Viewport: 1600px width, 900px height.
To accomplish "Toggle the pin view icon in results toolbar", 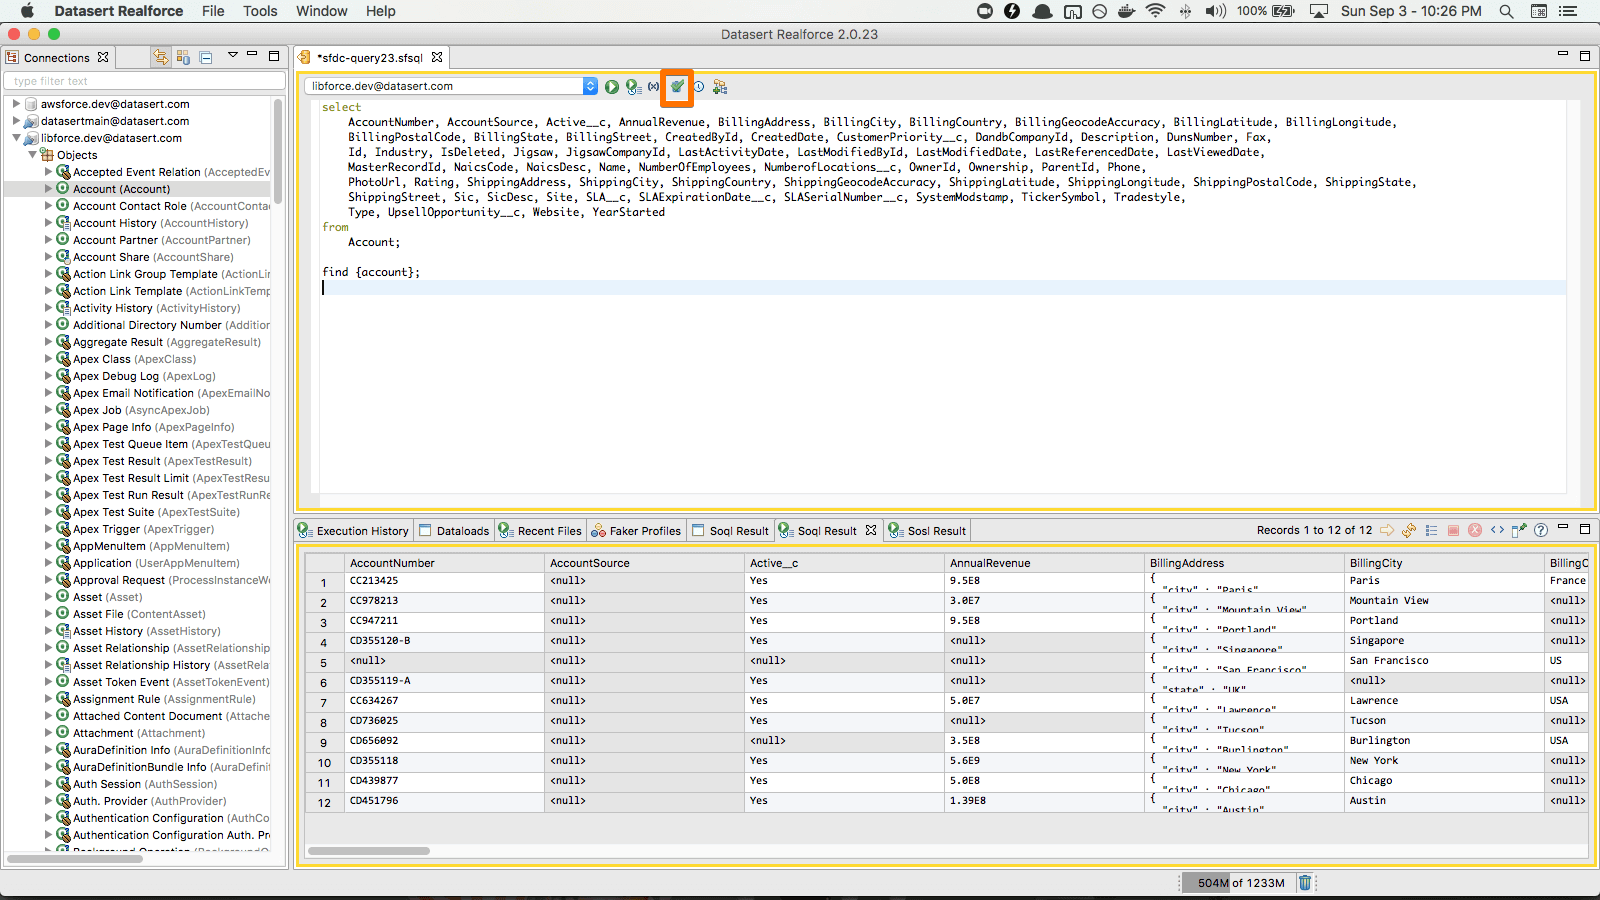I will click(x=1519, y=530).
